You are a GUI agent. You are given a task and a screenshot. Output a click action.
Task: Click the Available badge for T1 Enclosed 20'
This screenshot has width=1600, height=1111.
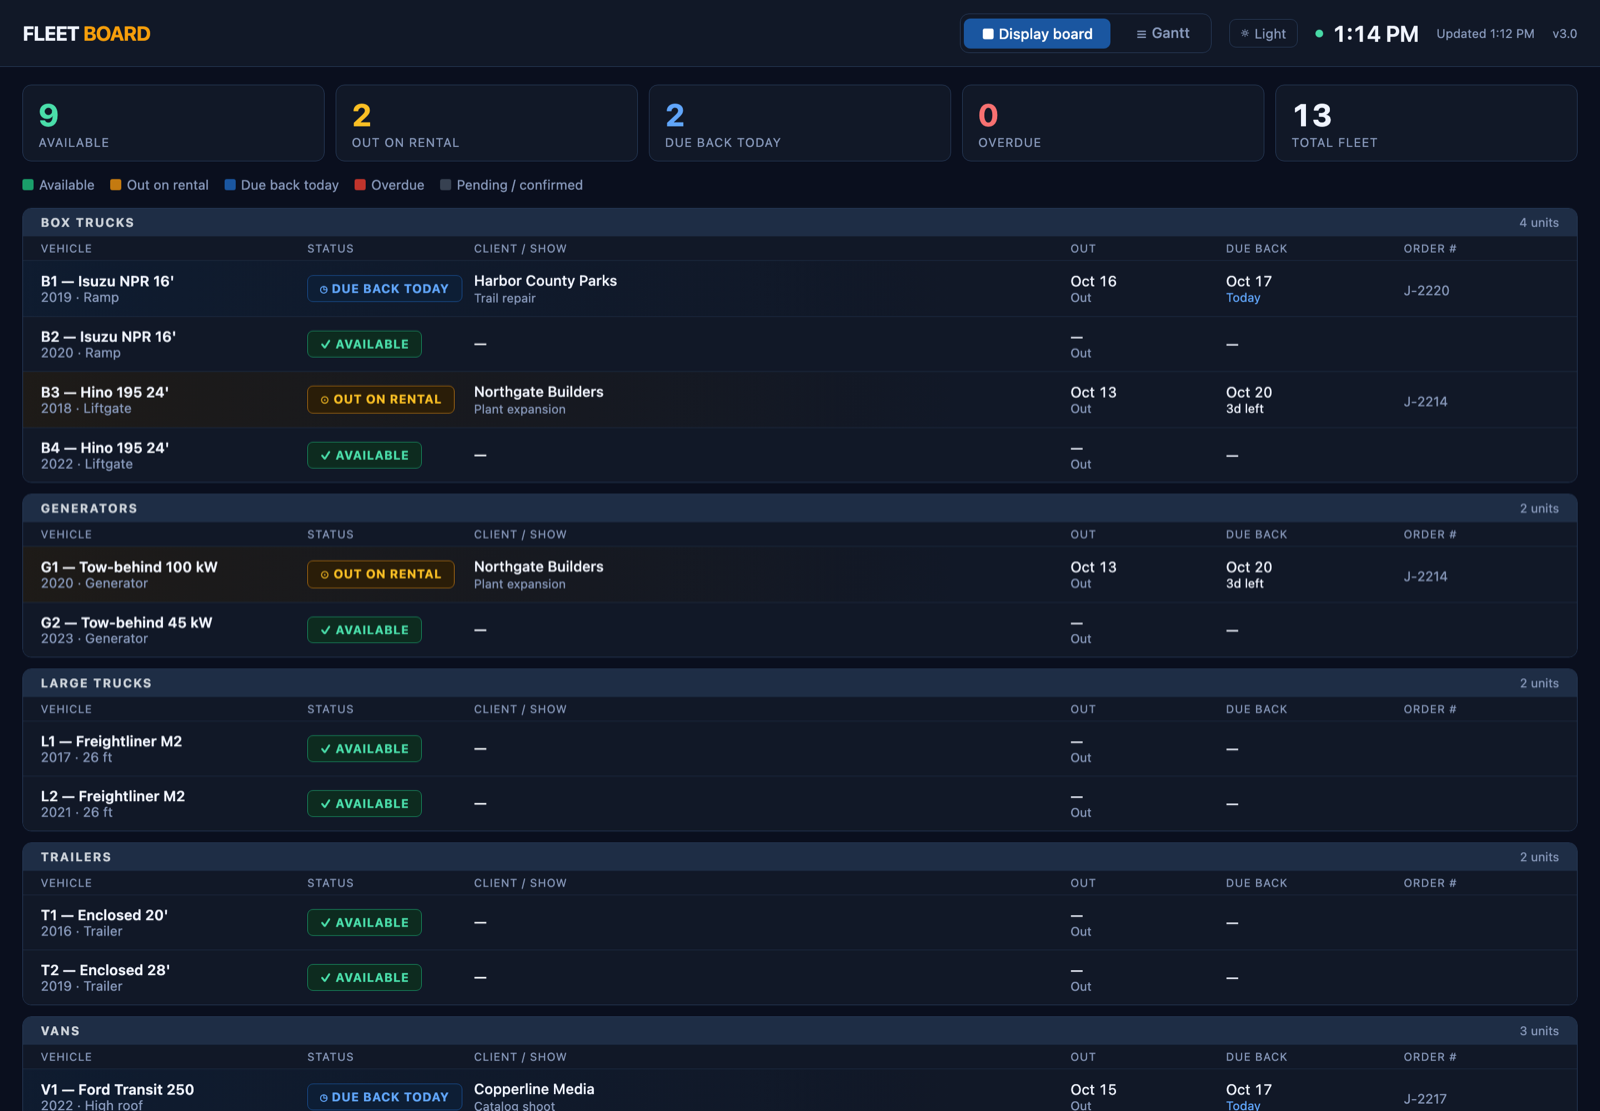(364, 923)
